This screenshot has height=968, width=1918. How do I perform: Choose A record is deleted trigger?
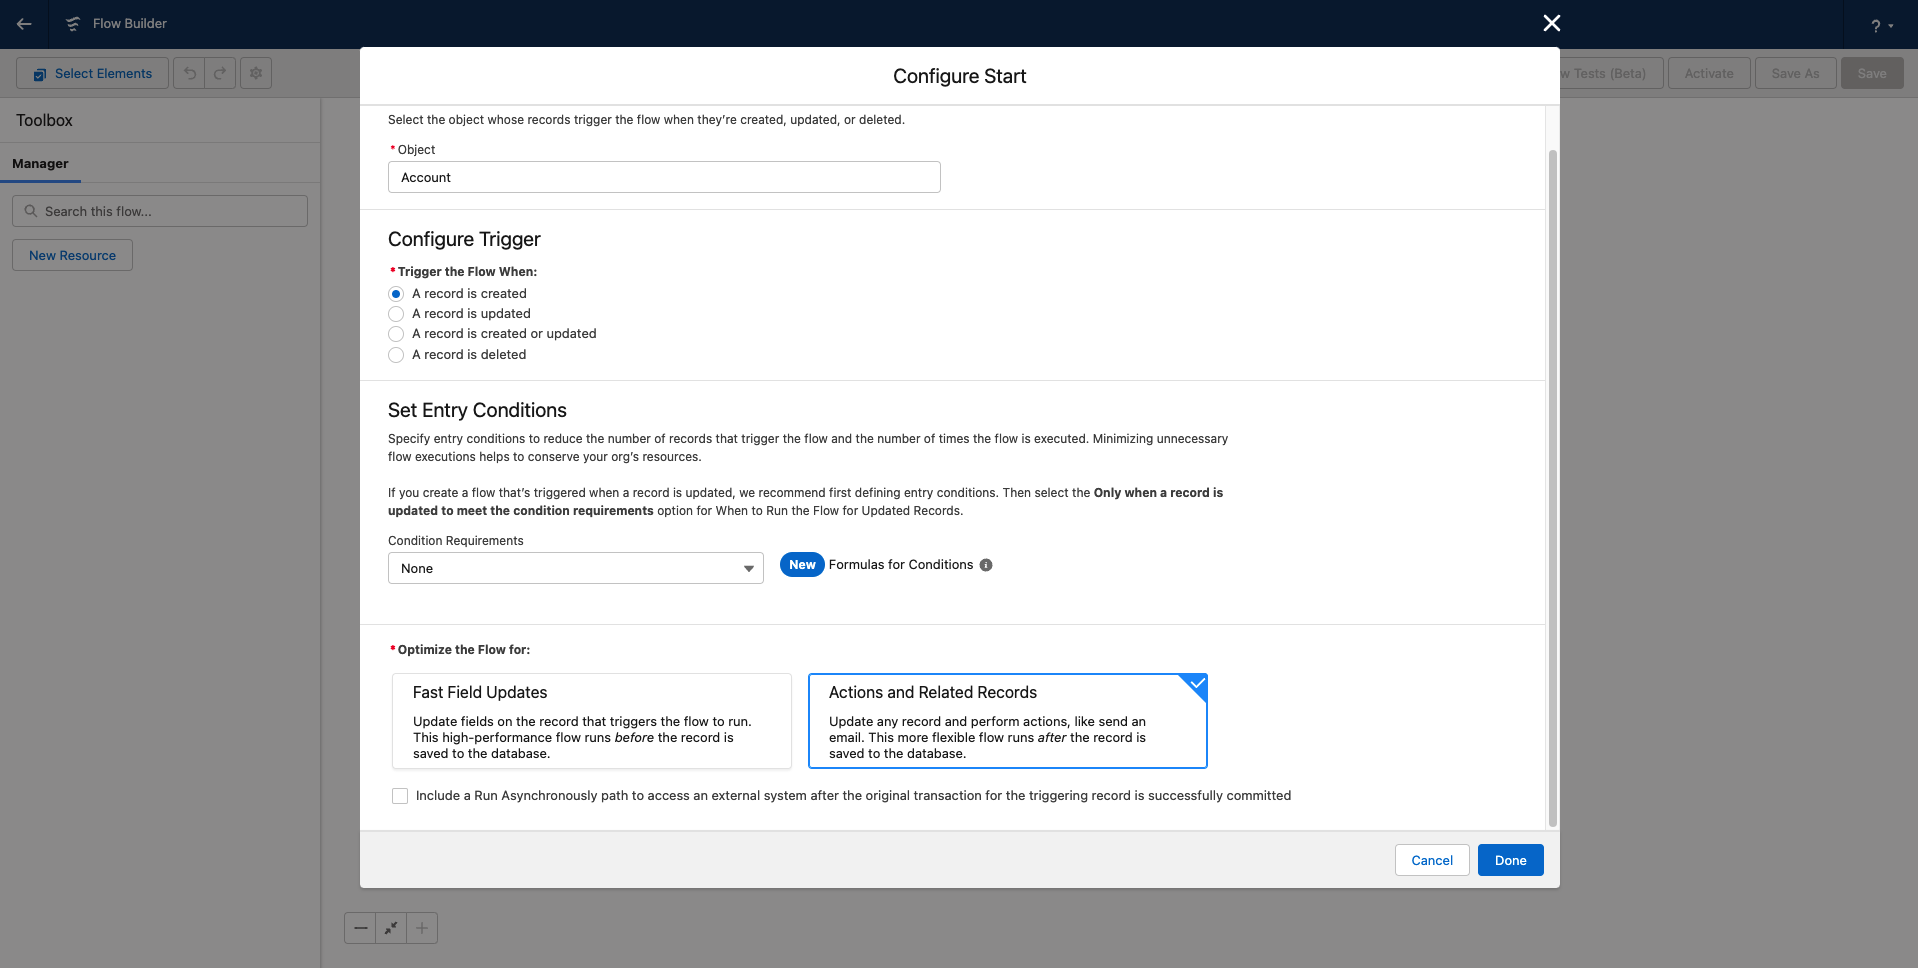(x=396, y=355)
